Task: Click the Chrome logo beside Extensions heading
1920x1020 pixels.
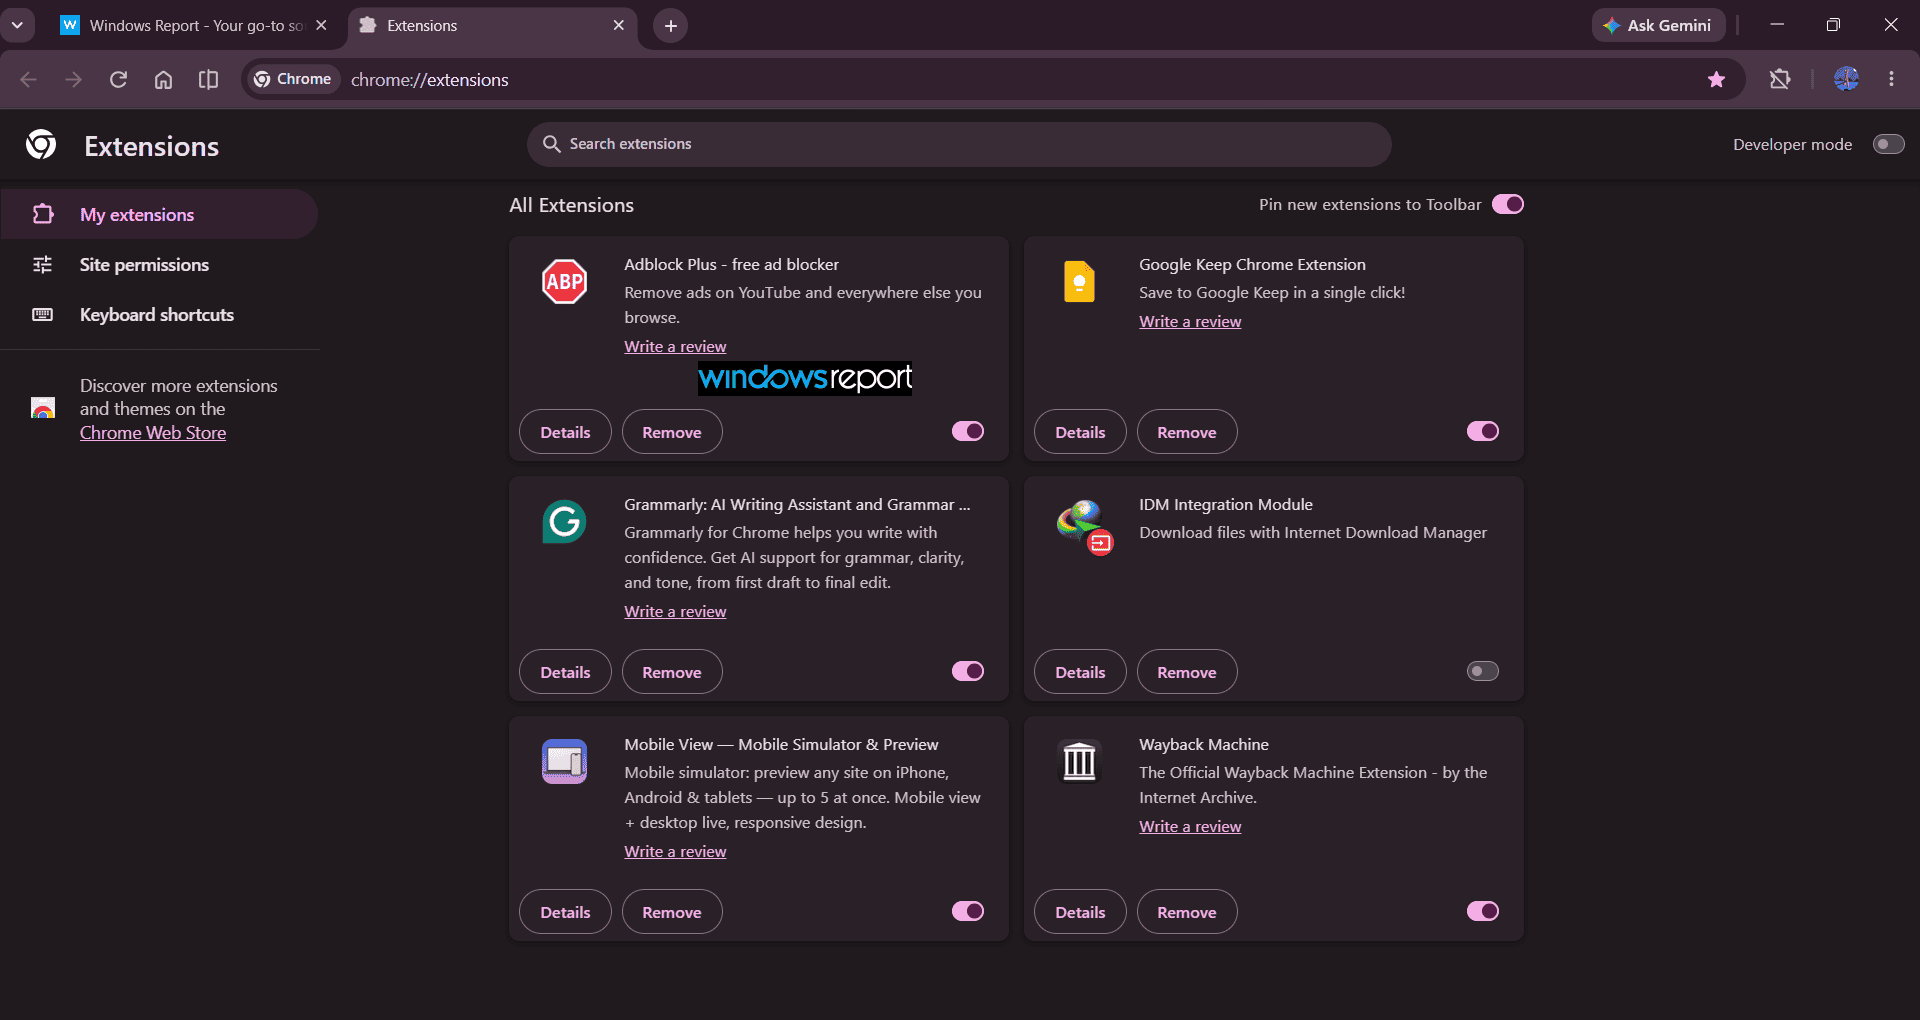Action: (x=41, y=145)
